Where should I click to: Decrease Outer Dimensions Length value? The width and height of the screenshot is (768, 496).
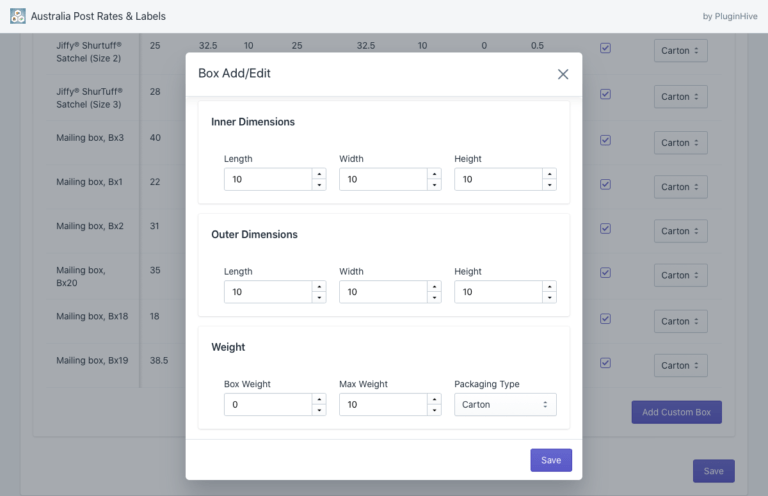click(319, 298)
